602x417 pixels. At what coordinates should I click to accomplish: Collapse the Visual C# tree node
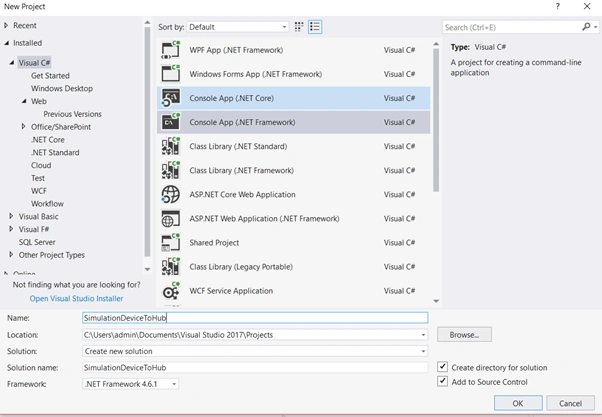[x=12, y=63]
